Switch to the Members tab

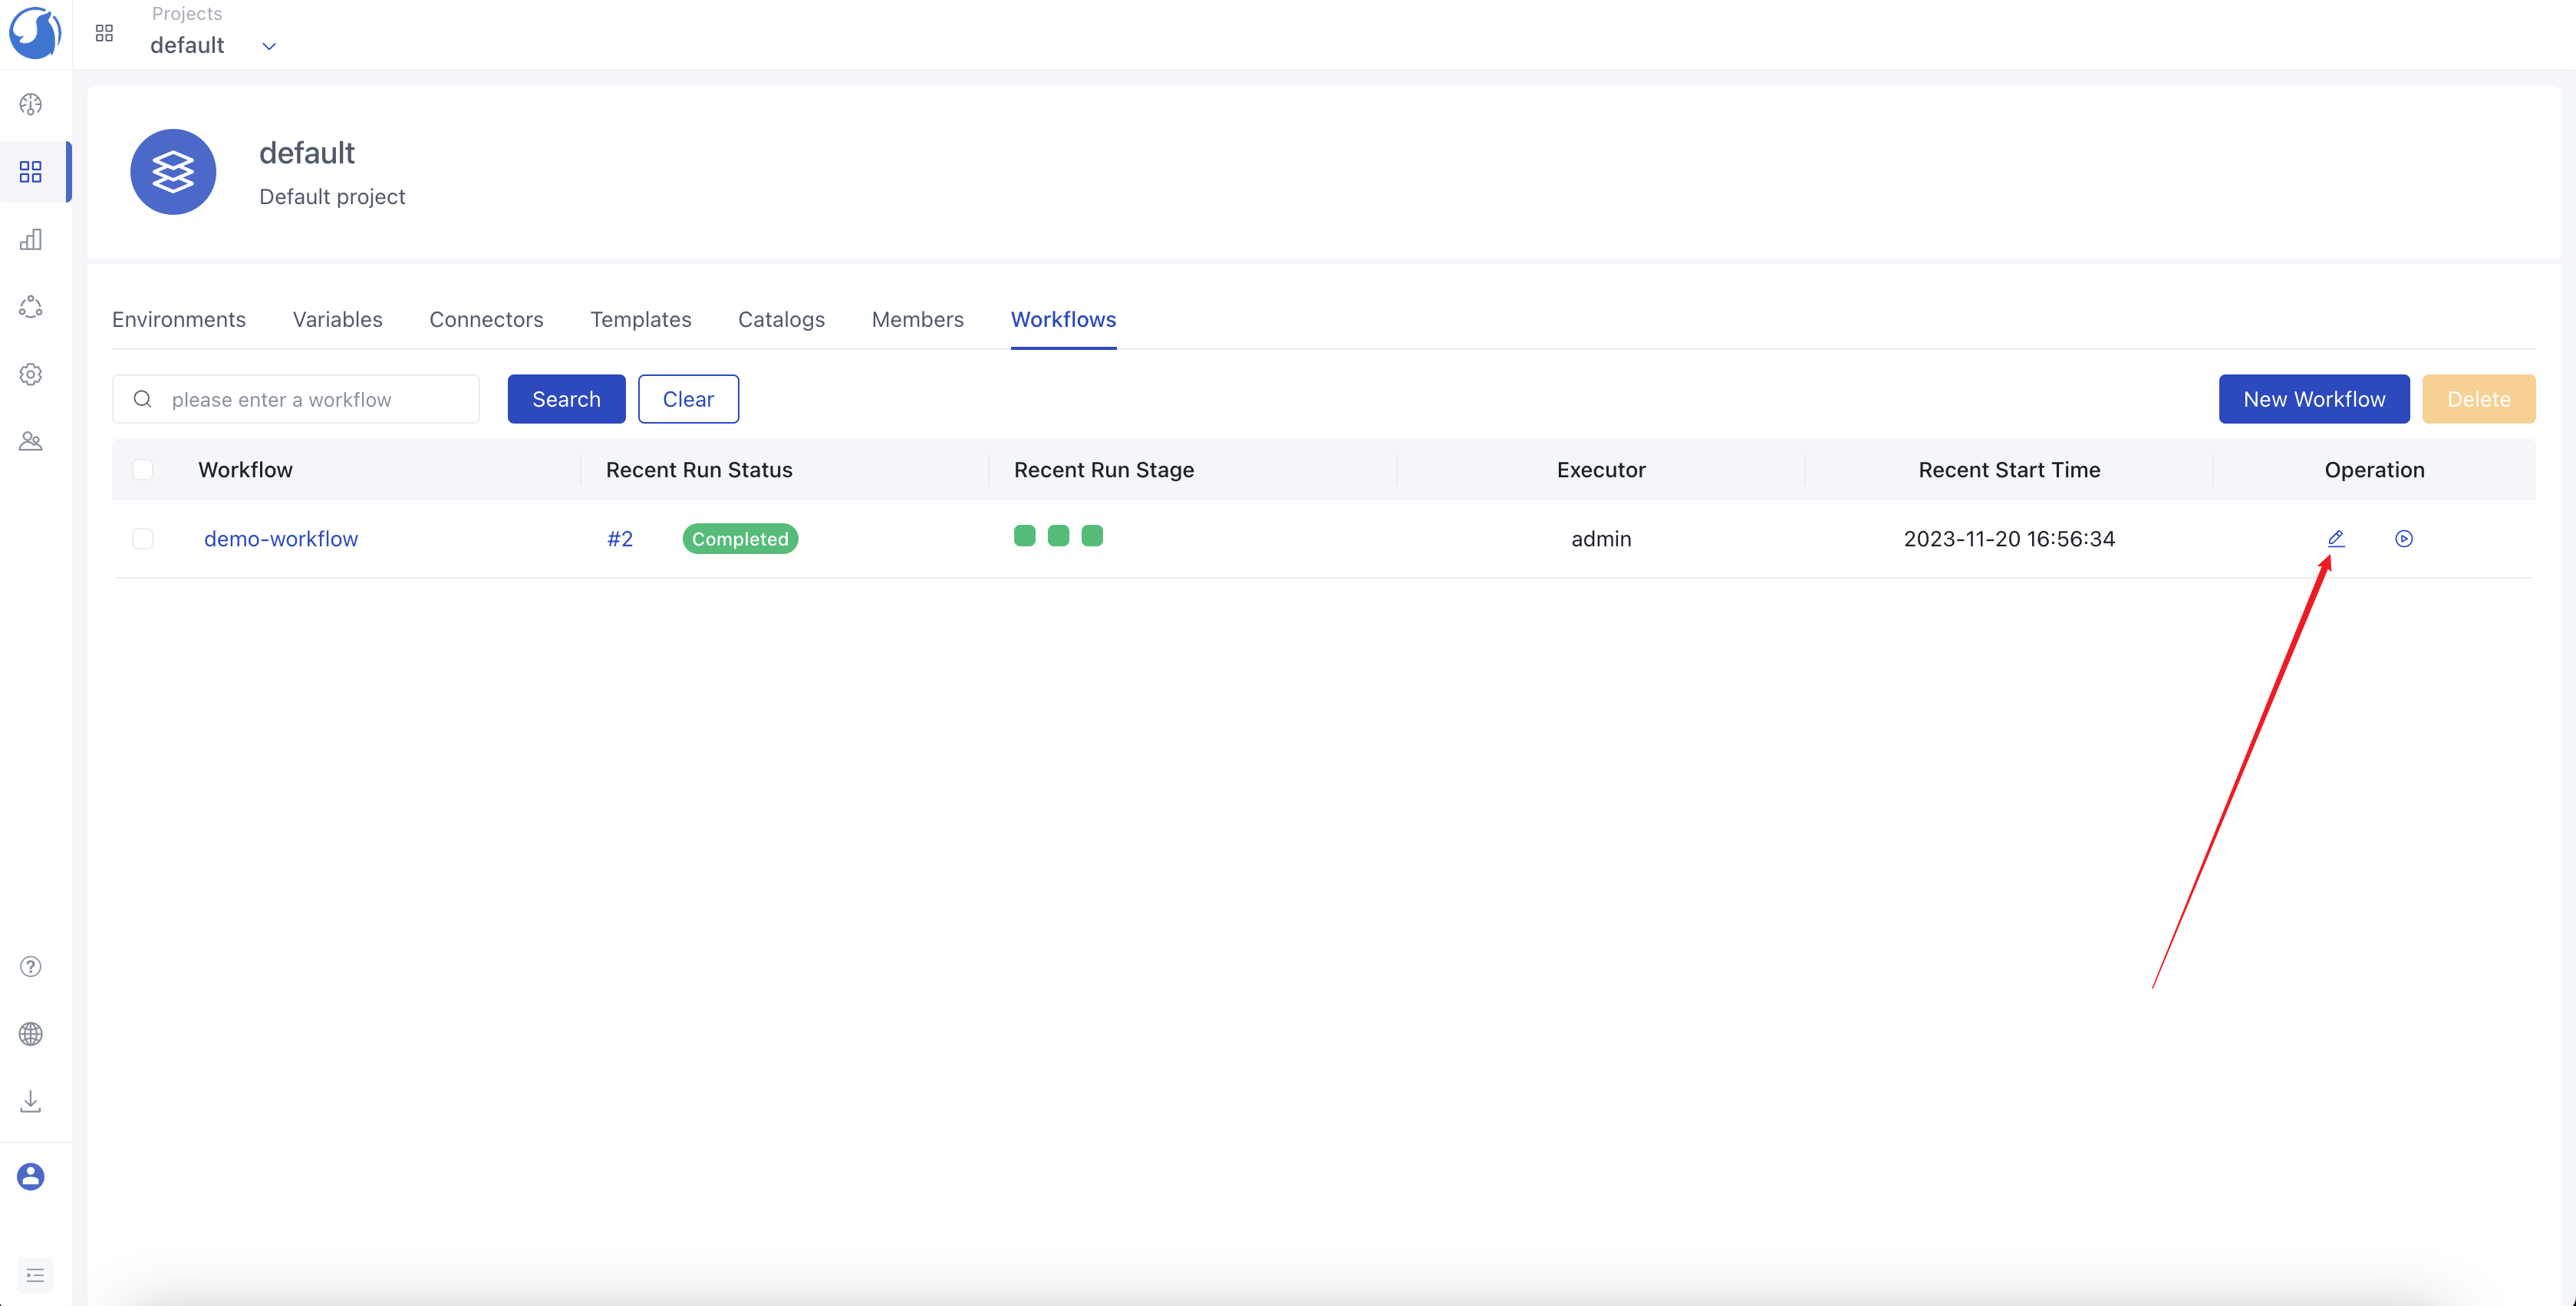point(918,319)
